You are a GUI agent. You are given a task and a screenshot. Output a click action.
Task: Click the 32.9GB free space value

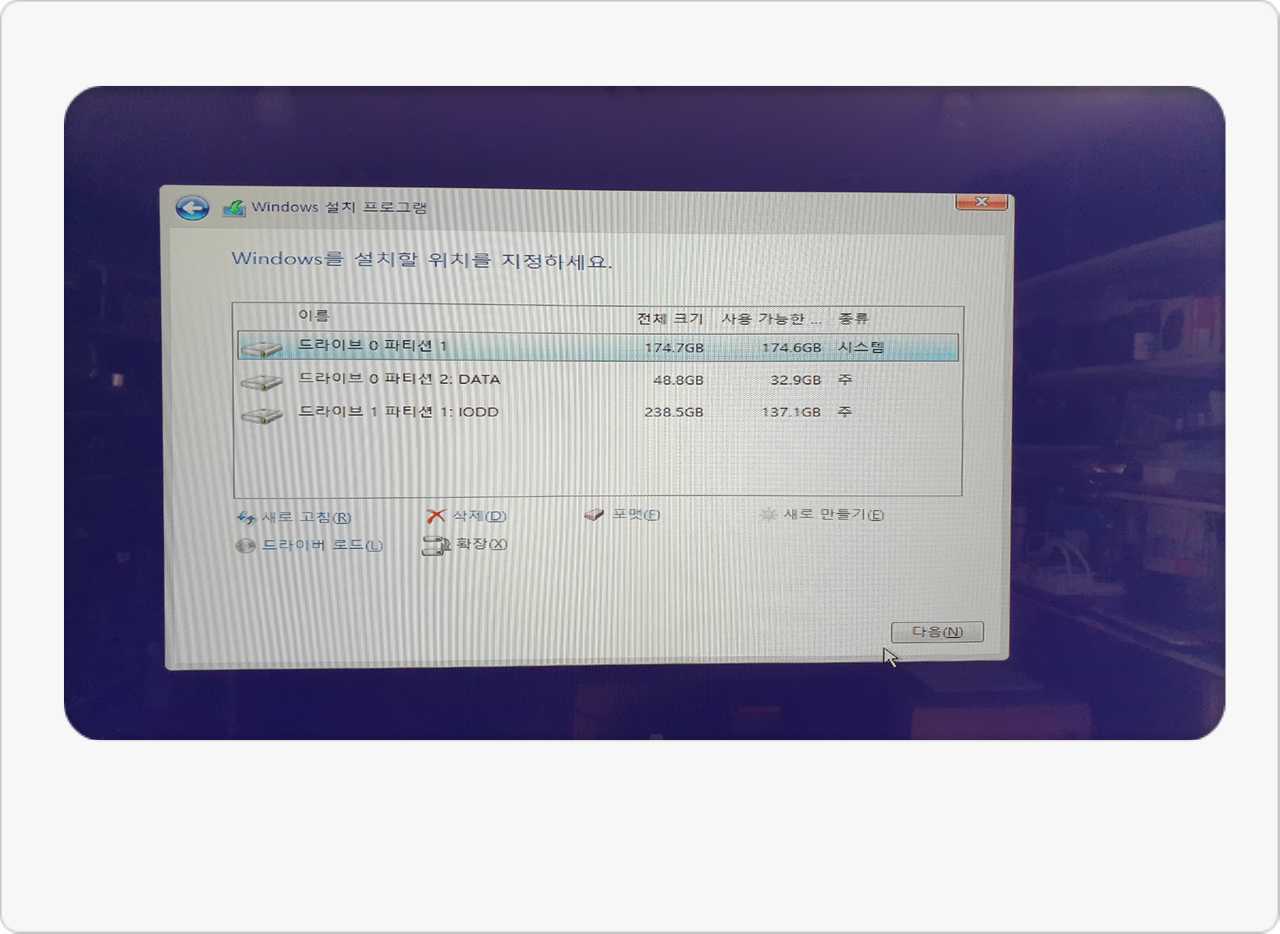[x=796, y=381]
